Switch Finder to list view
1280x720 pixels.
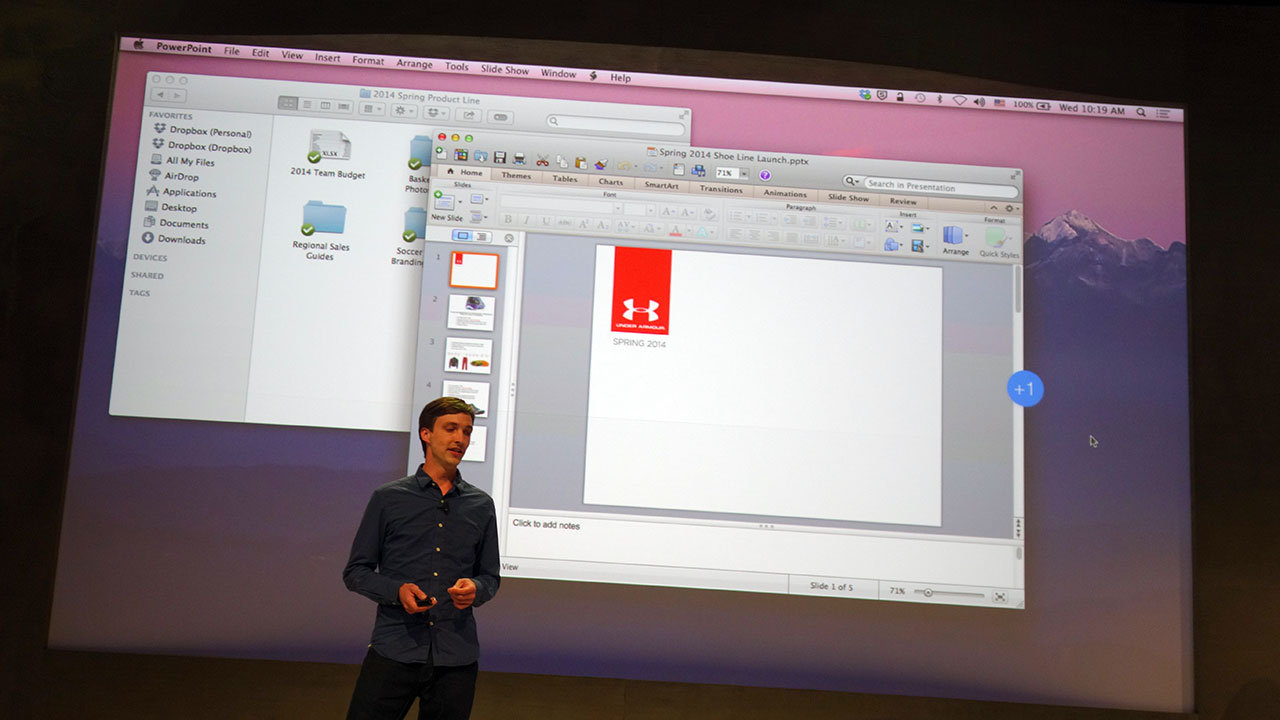click(307, 104)
